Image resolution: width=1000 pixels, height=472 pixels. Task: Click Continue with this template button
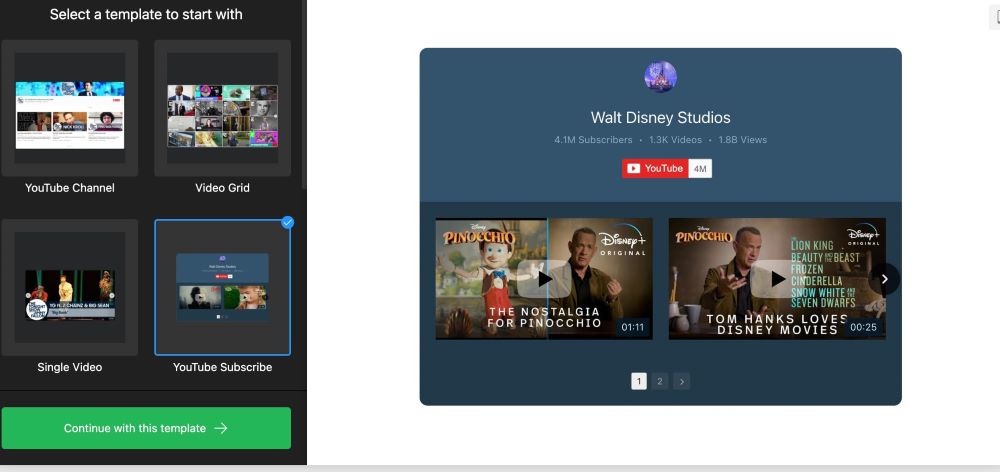coord(146,428)
